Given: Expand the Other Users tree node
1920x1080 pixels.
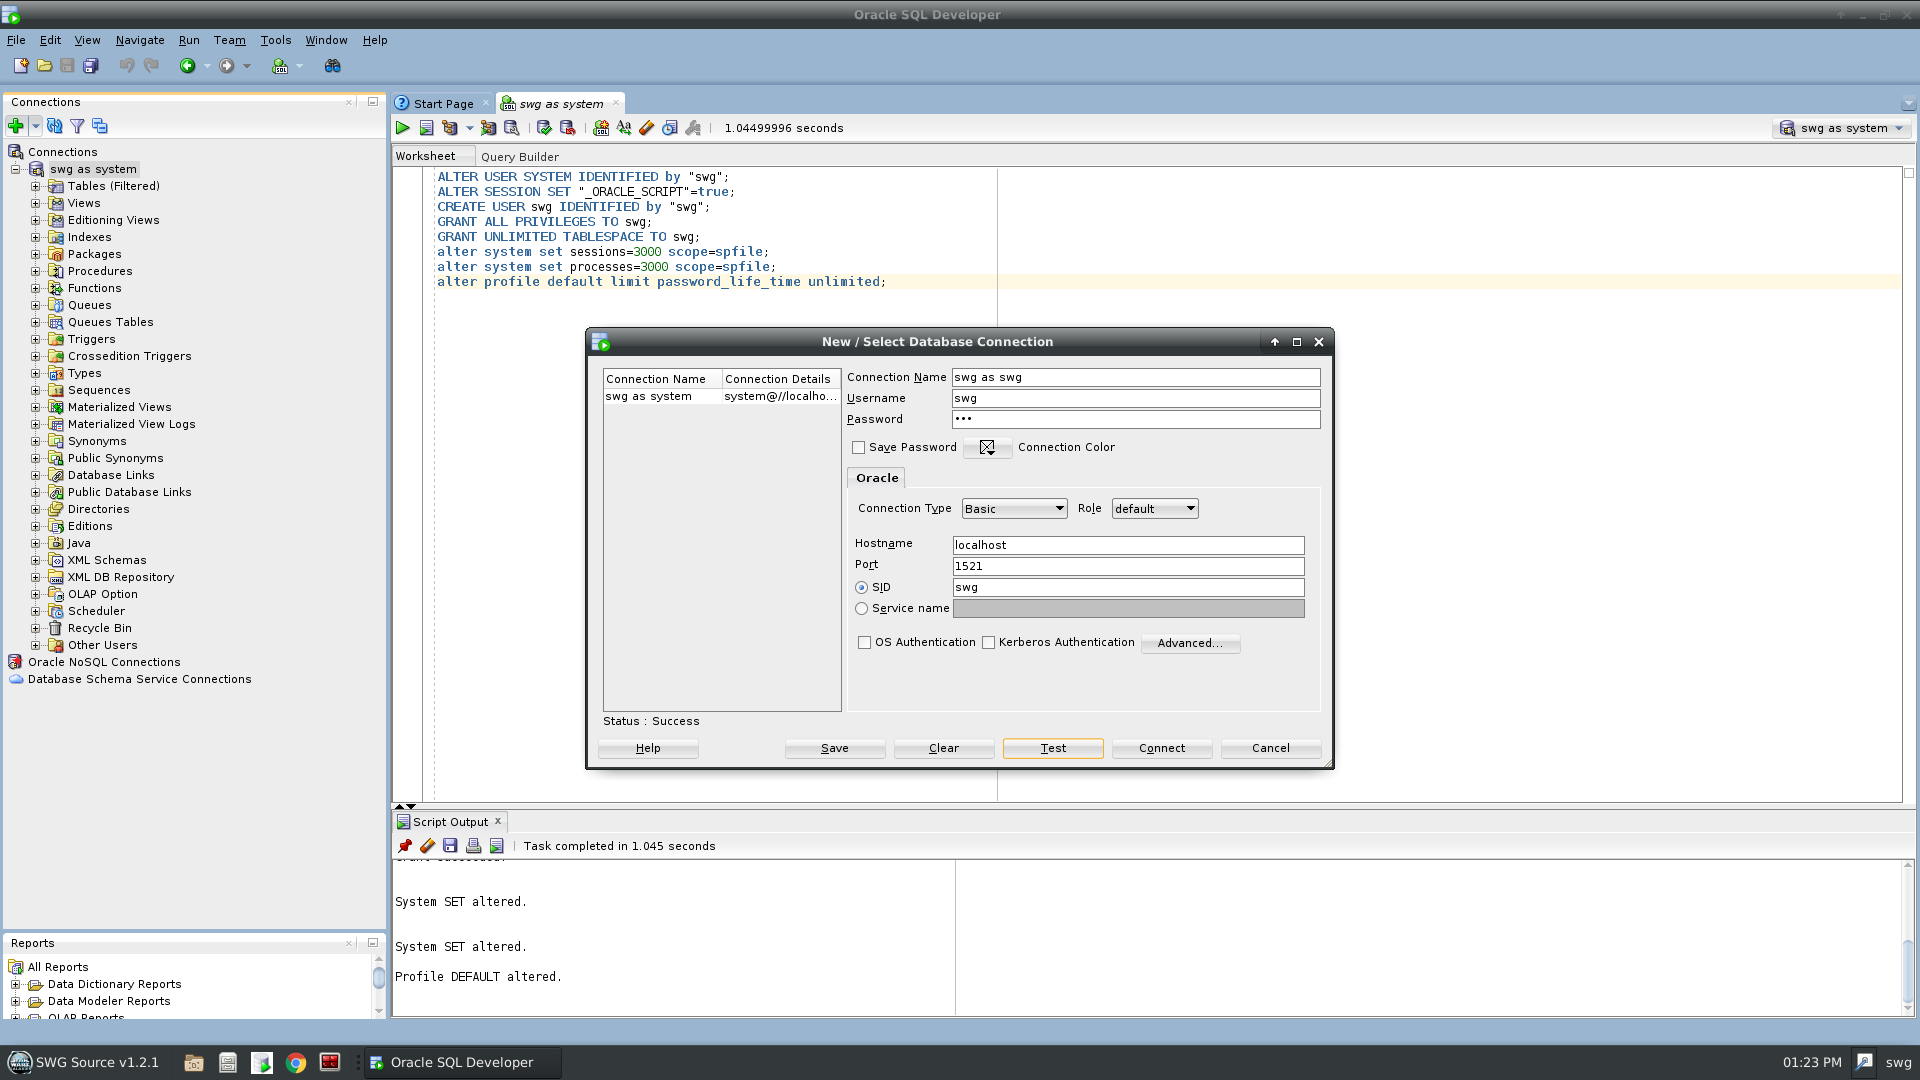Looking at the screenshot, I should tap(35, 645).
